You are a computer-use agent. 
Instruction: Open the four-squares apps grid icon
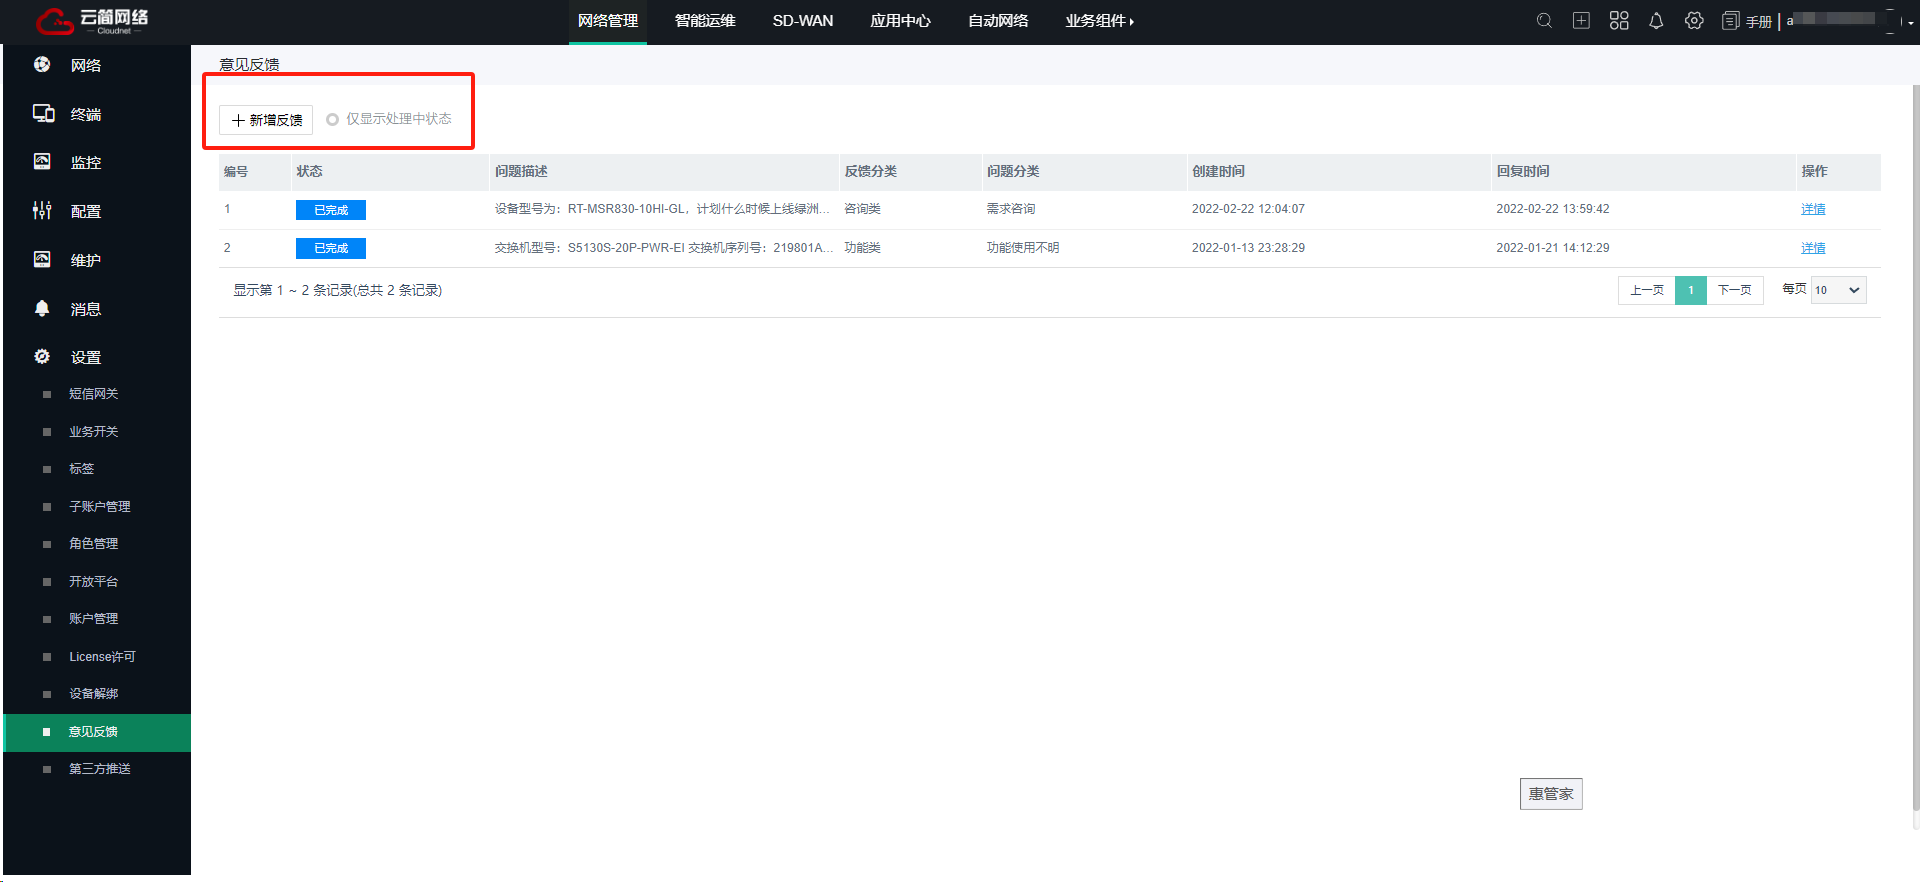(1619, 21)
